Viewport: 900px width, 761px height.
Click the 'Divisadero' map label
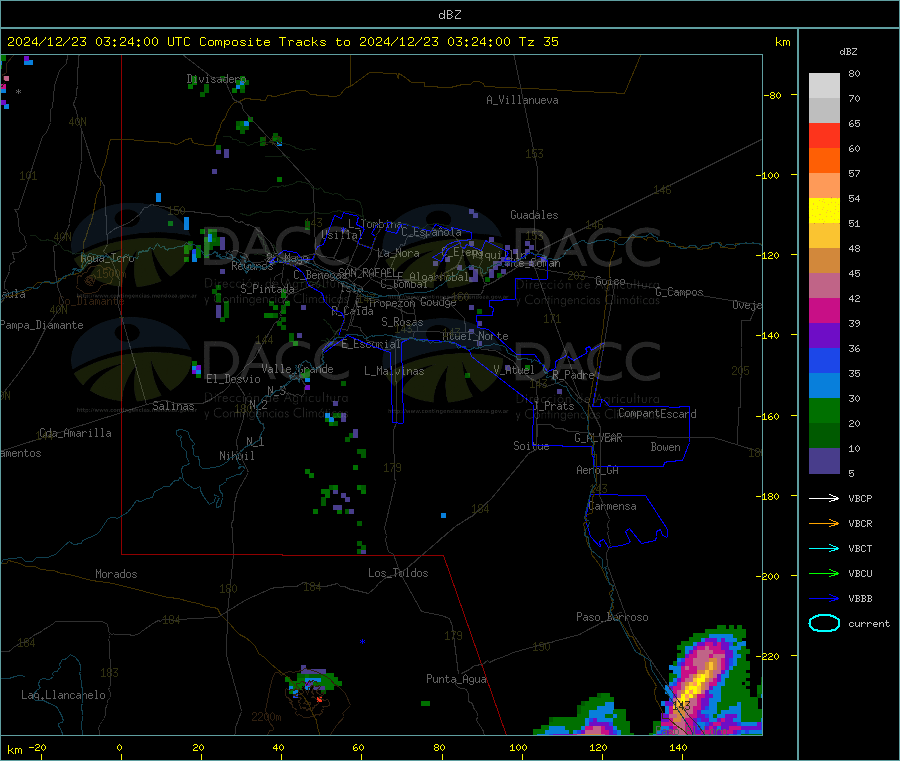click(x=216, y=79)
